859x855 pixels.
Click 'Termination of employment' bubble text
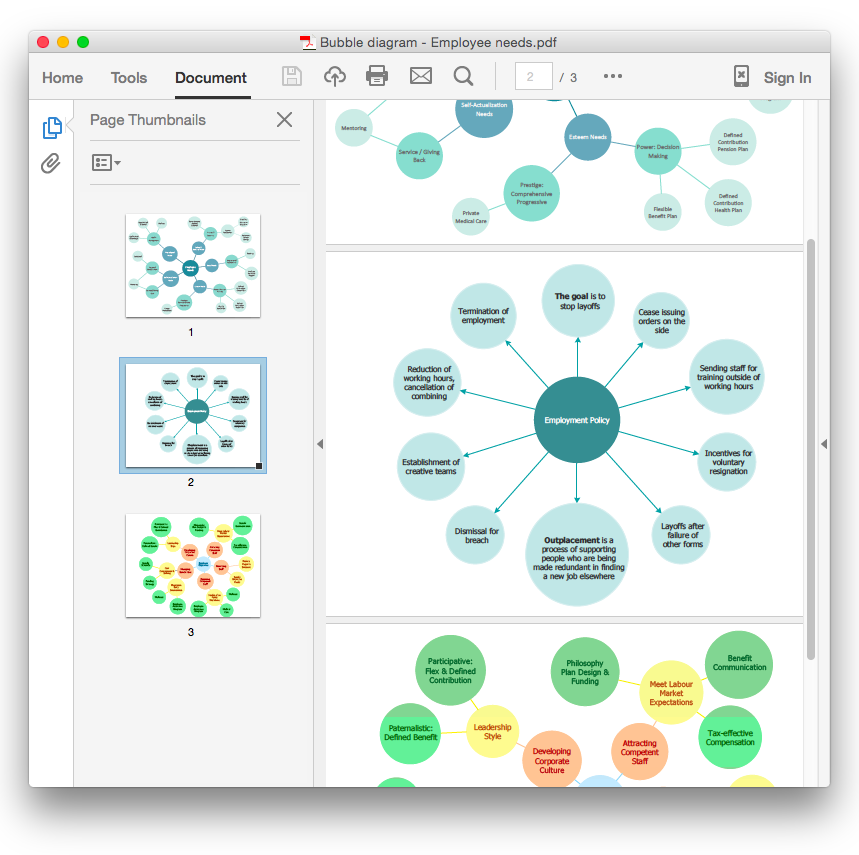pos(483,315)
